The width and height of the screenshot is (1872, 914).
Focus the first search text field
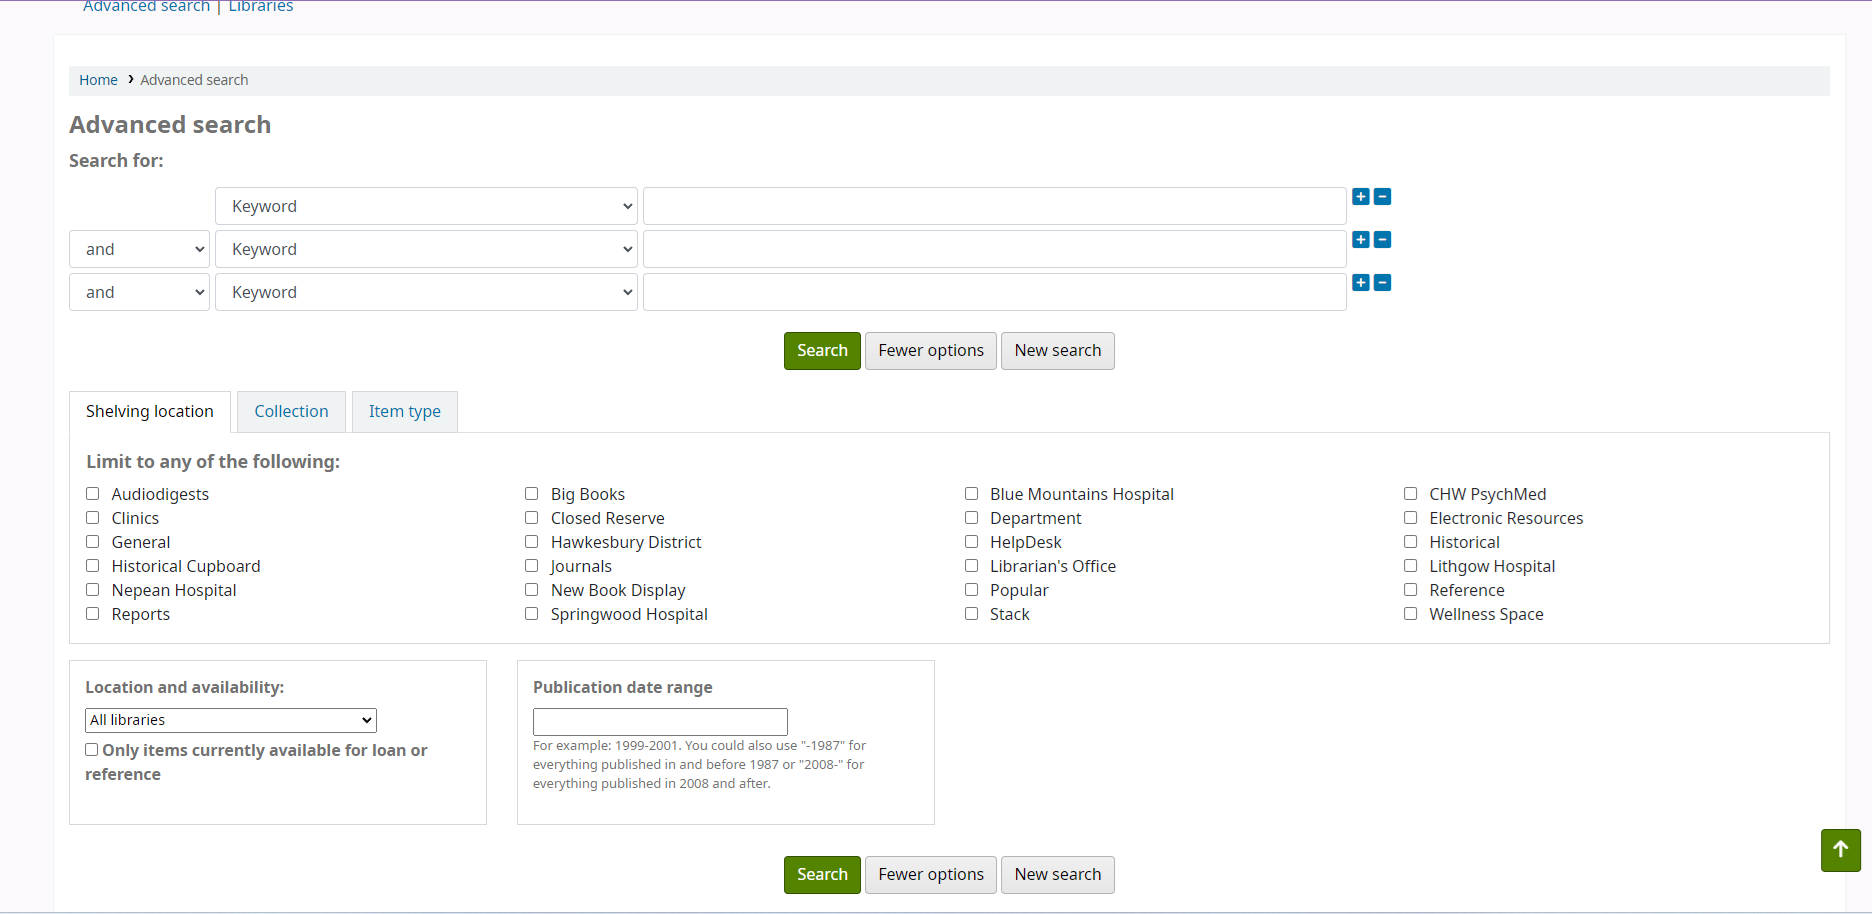pos(995,206)
